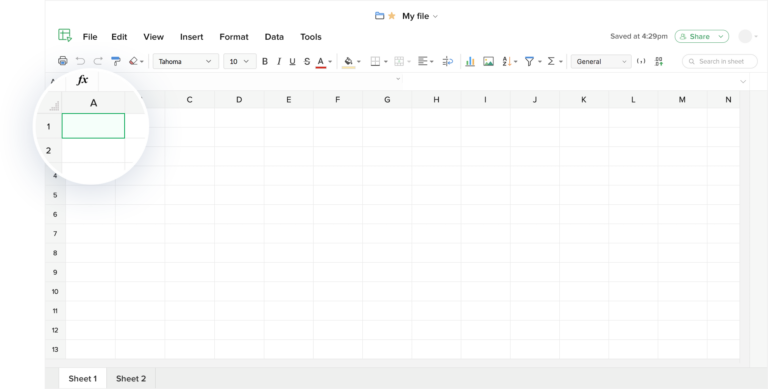Toggle the favorite star beside My file

click(x=392, y=16)
